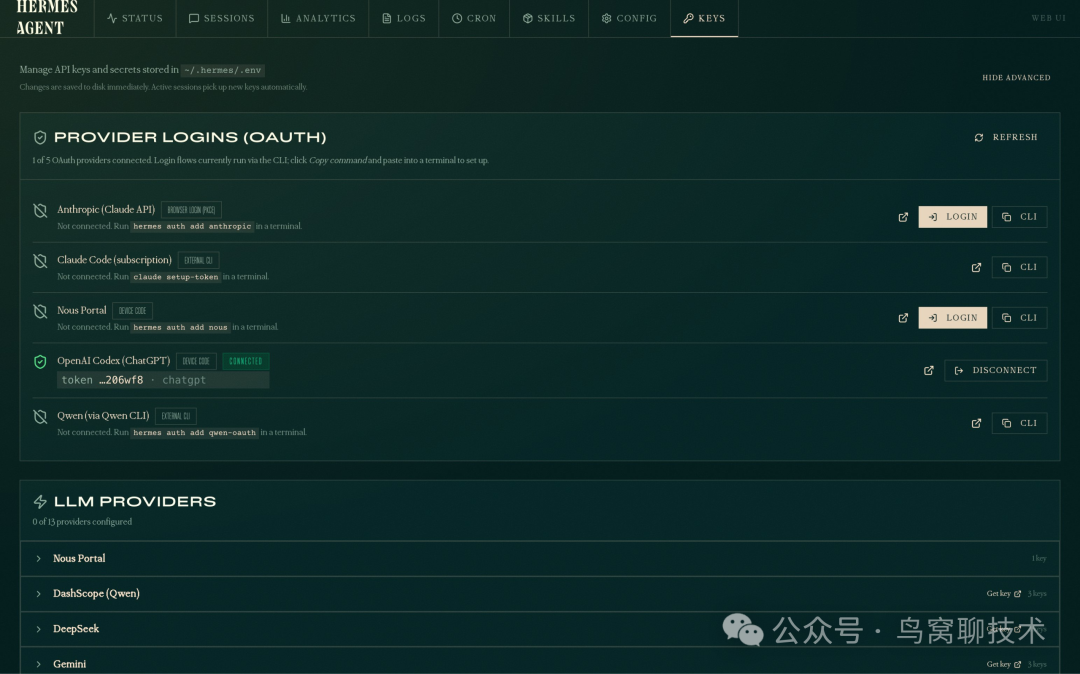Expand the Nous Portal provider section
Viewport: 1080px width, 674px height.
(40, 558)
